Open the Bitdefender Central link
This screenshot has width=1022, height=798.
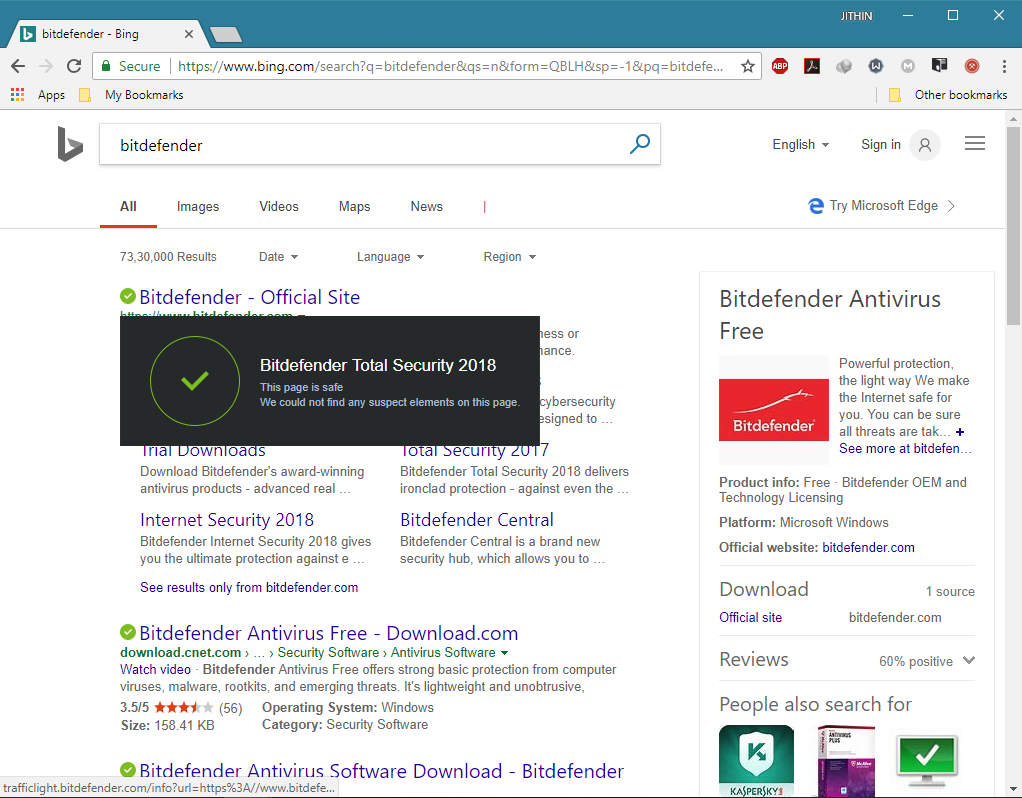click(476, 520)
